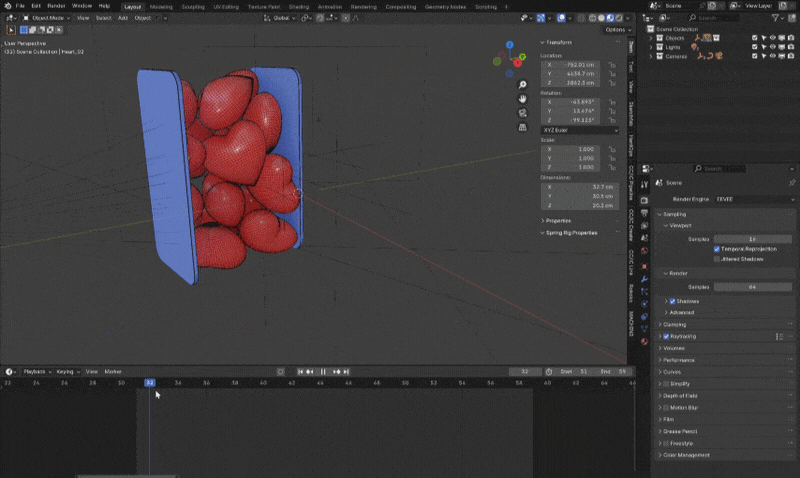Select the box select tool icon

click(x=11, y=30)
